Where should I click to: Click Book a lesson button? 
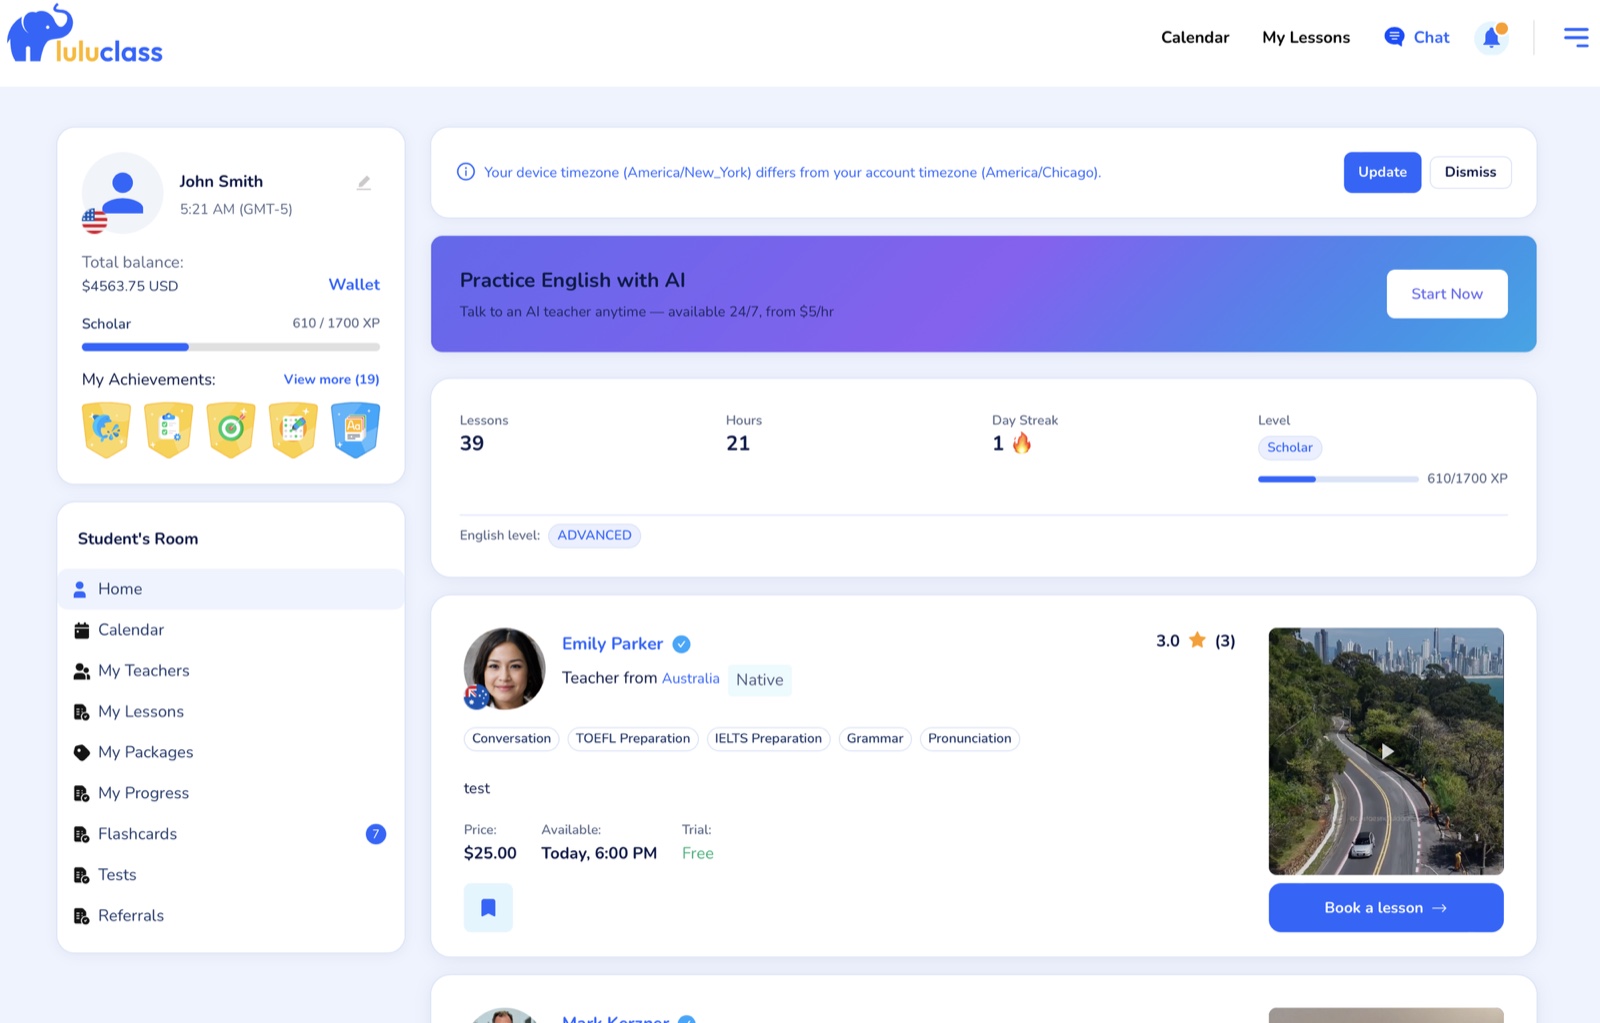(x=1386, y=908)
